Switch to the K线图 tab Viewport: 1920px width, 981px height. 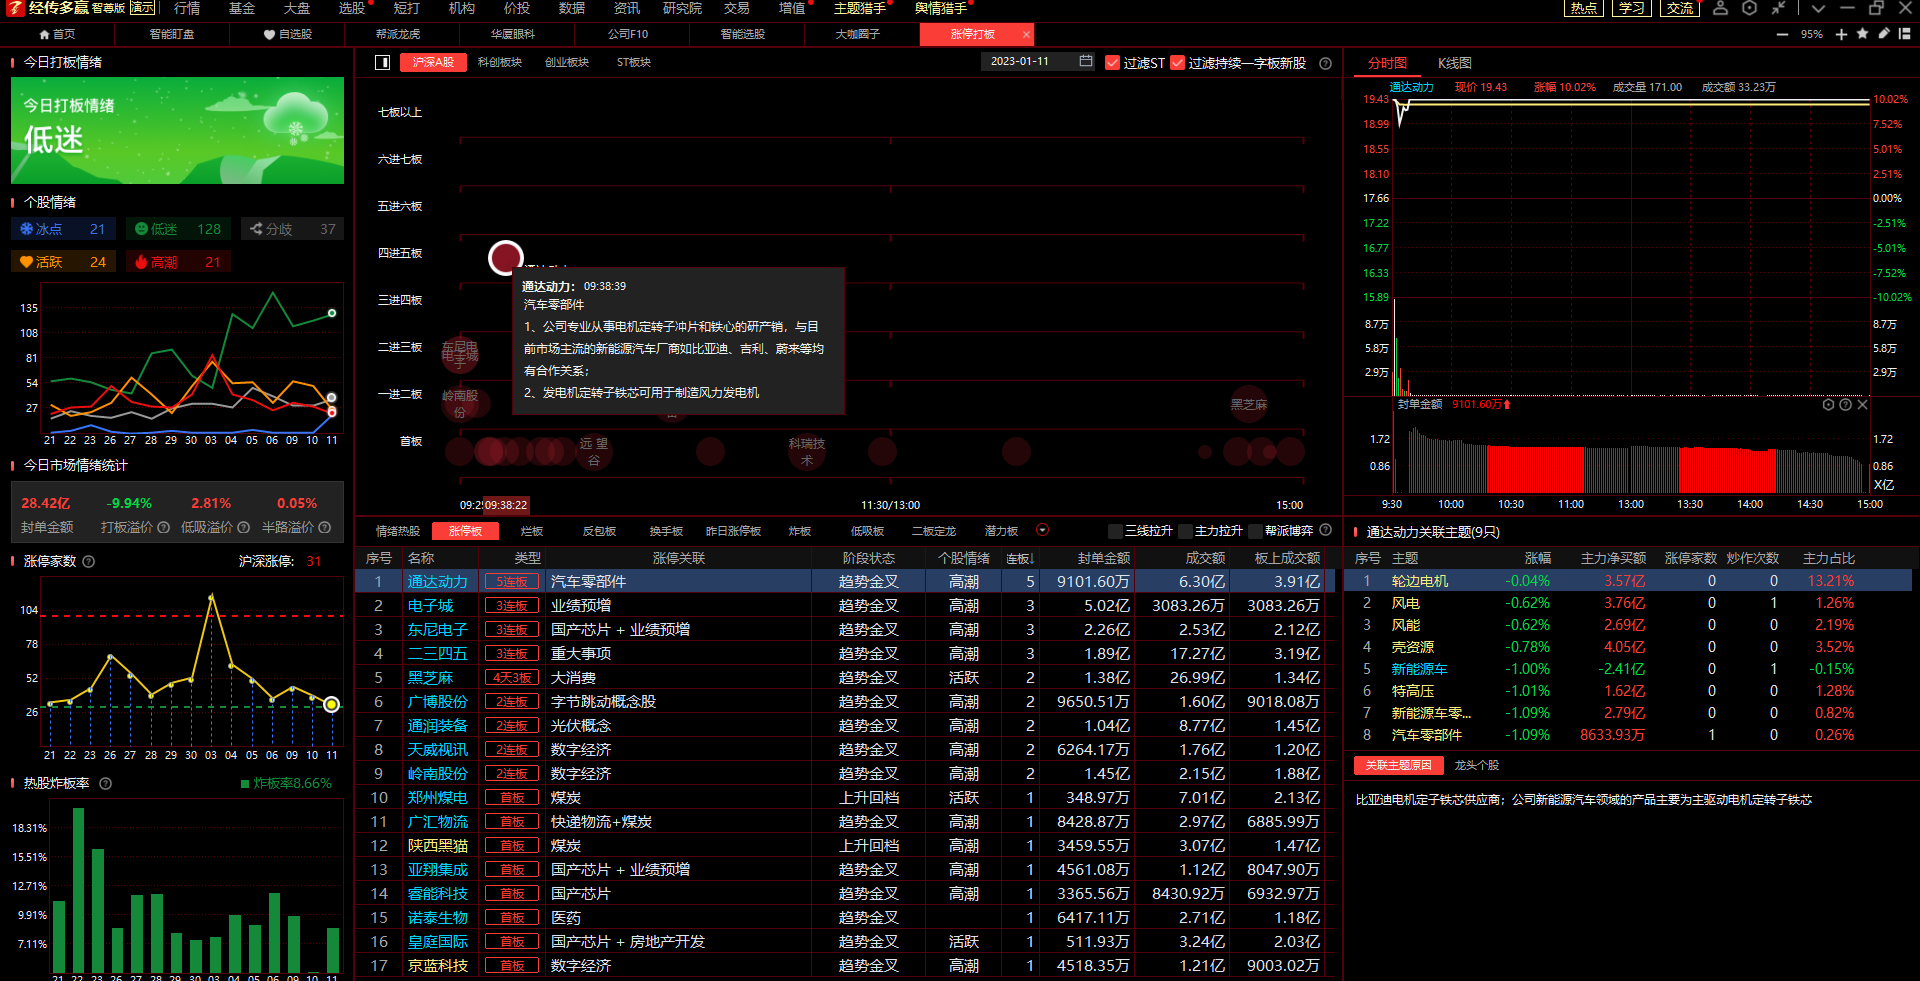[x=1454, y=63]
